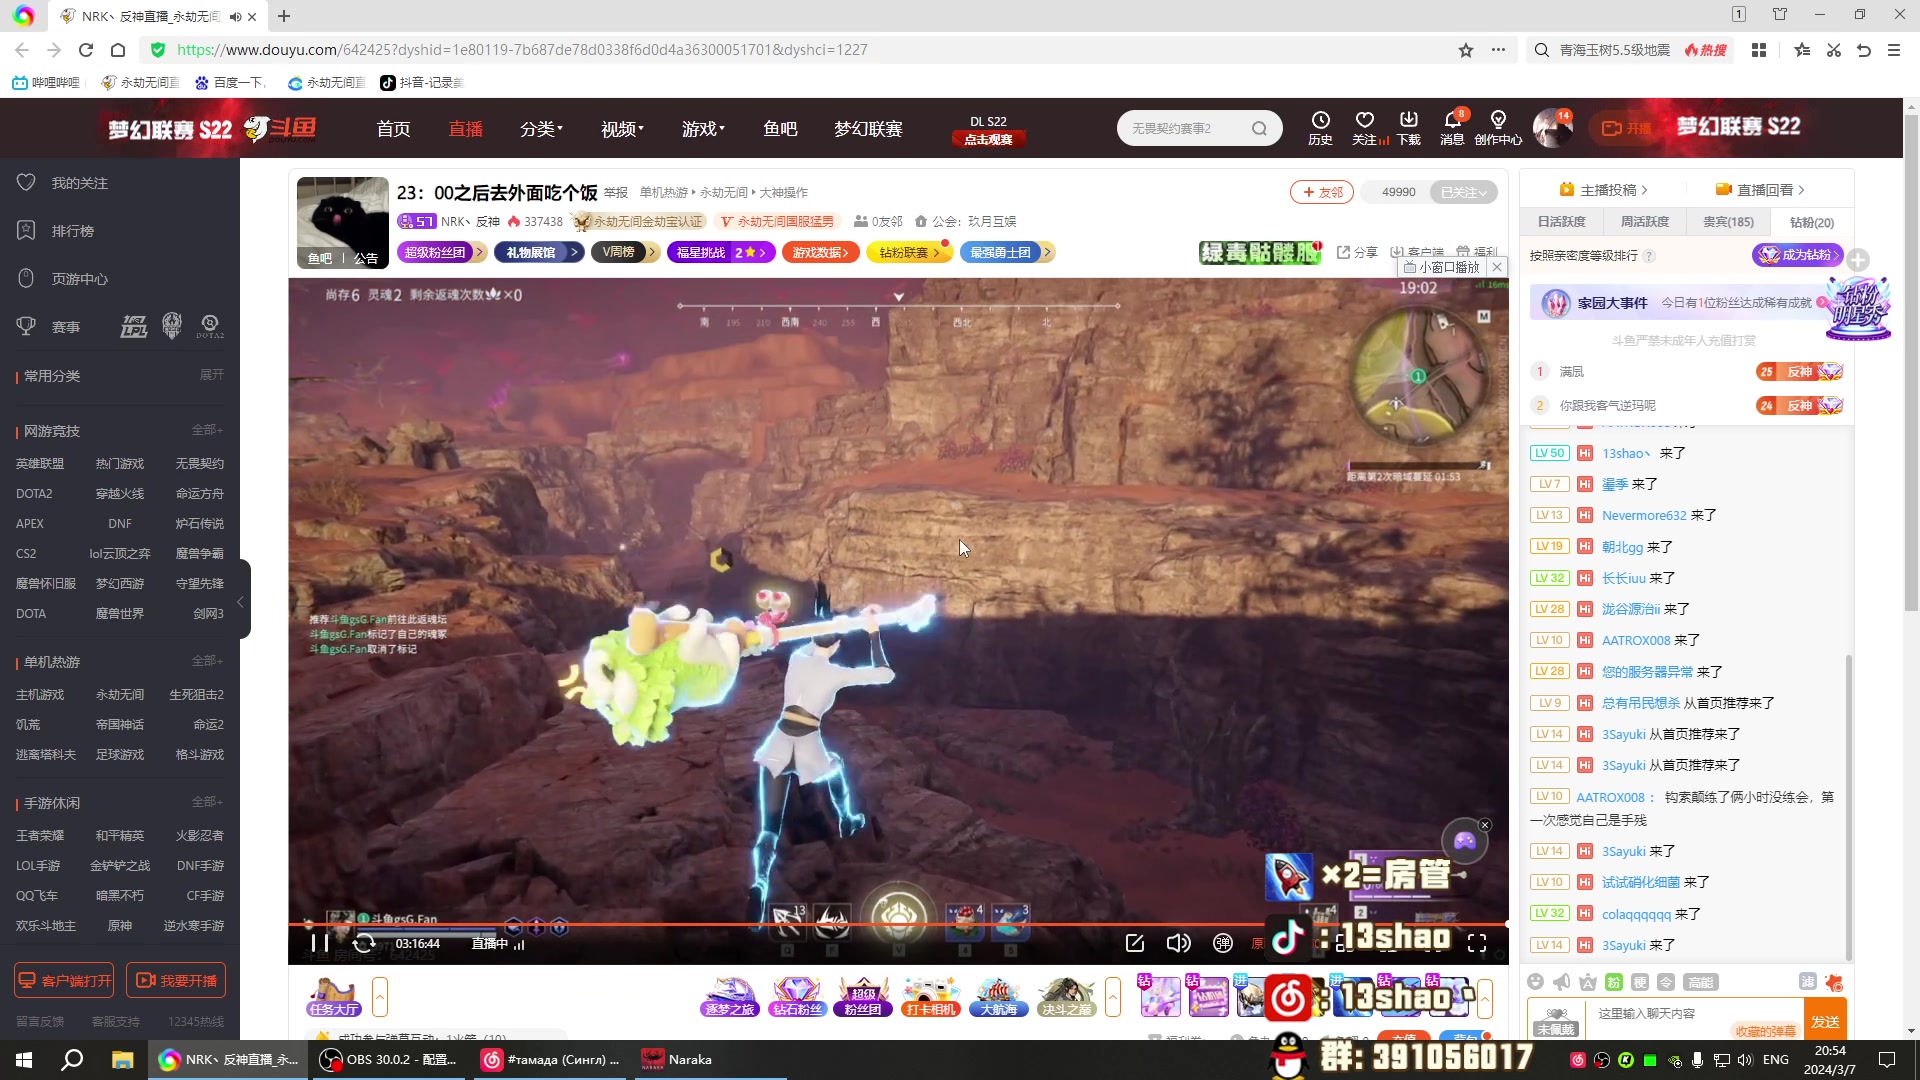Toggle danmaku 弹 overlay on player
The height and width of the screenshot is (1080, 1920).
click(x=1222, y=943)
